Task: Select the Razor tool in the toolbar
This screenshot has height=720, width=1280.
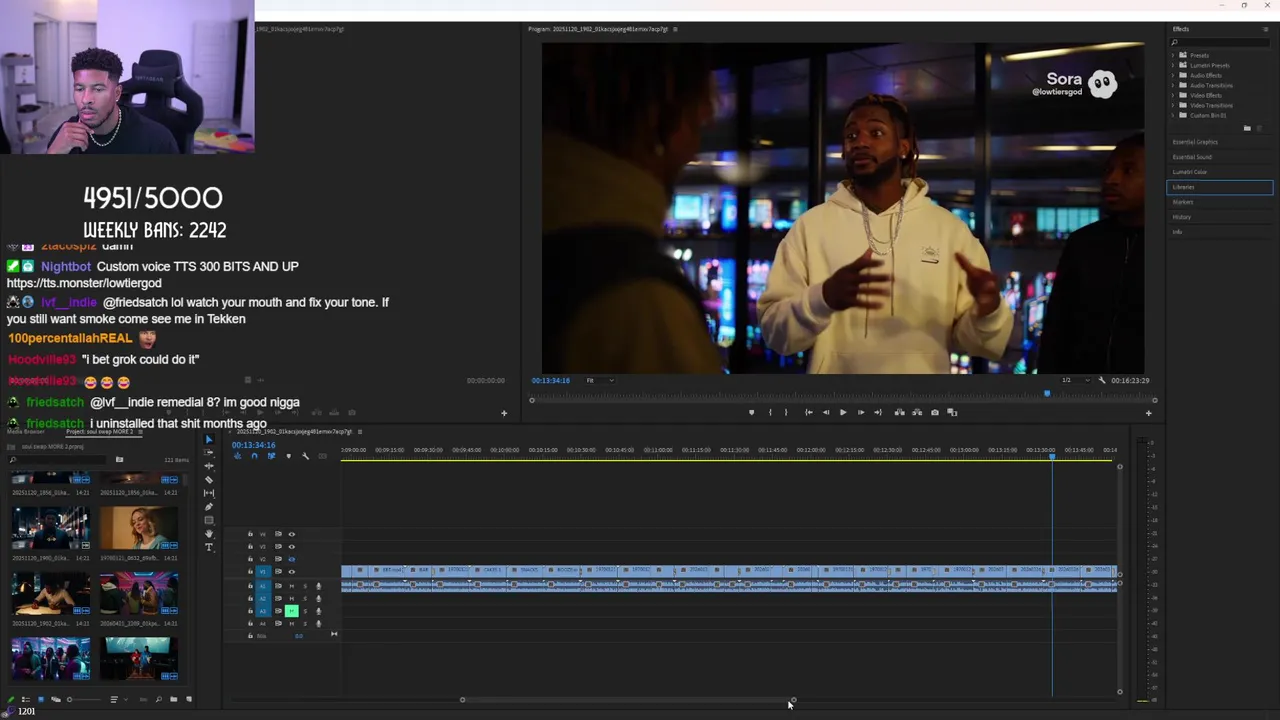Action: (209, 480)
